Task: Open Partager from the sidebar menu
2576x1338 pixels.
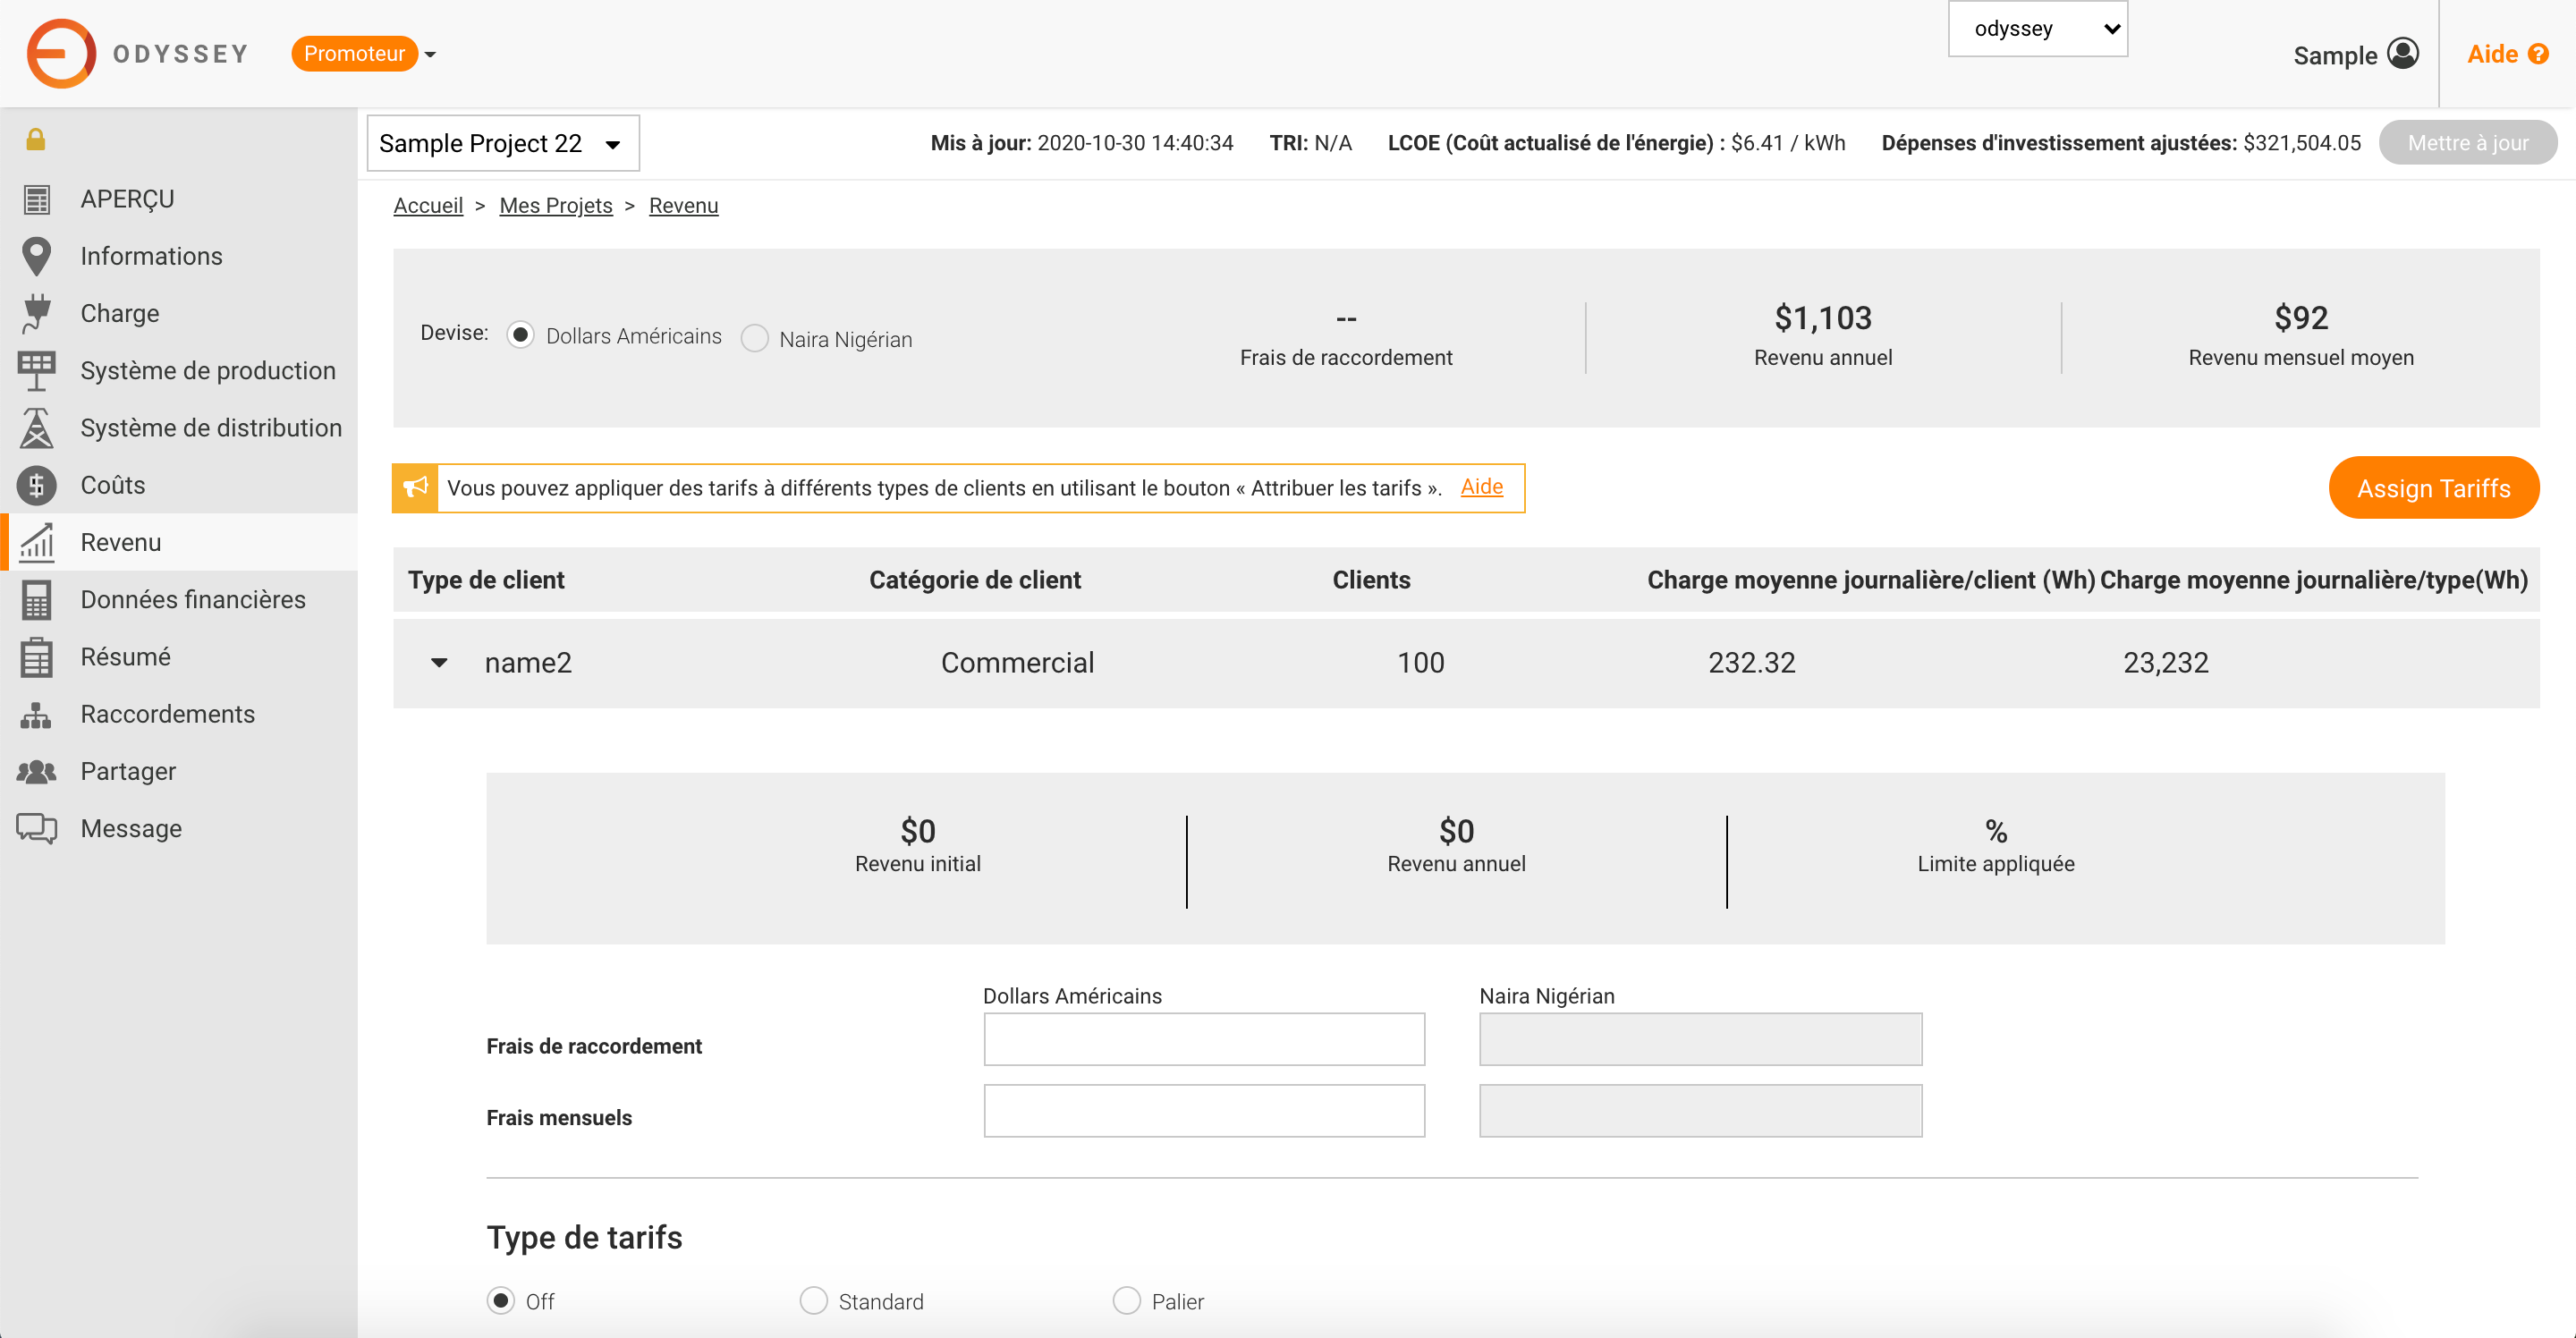Action: (128, 771)
